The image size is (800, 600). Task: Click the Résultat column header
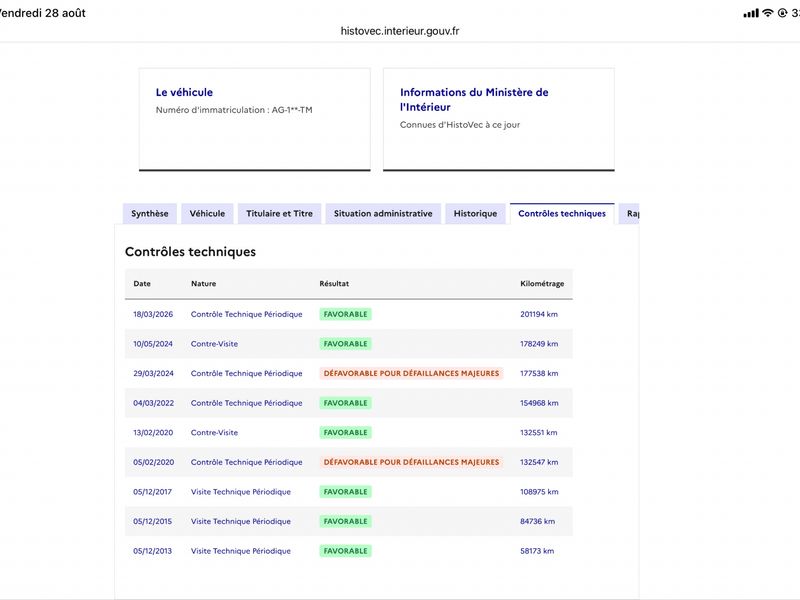click(334, 284)
